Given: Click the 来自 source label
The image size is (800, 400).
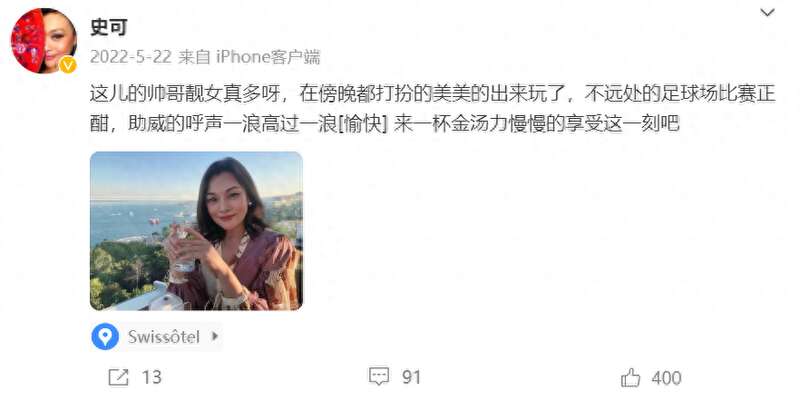Looking at the screenshot, I should click(x=194, y=57).
